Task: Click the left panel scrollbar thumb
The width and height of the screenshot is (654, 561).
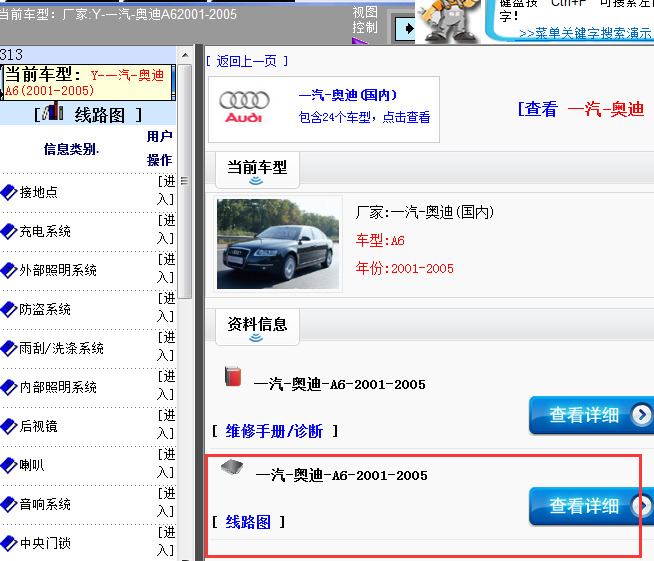Action: coord(184,181)
